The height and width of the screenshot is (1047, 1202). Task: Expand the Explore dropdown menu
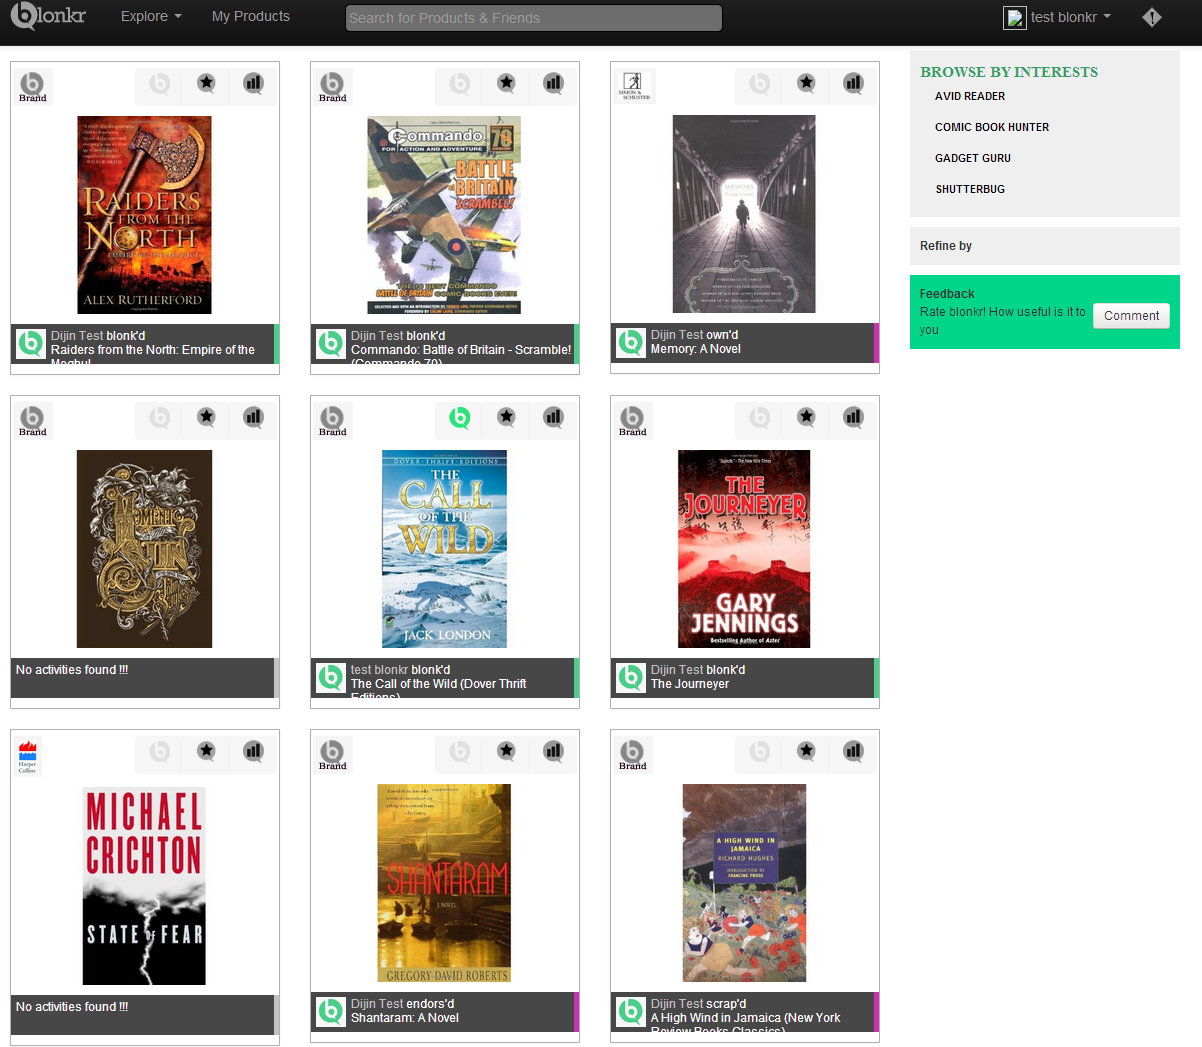coord(151,16)
